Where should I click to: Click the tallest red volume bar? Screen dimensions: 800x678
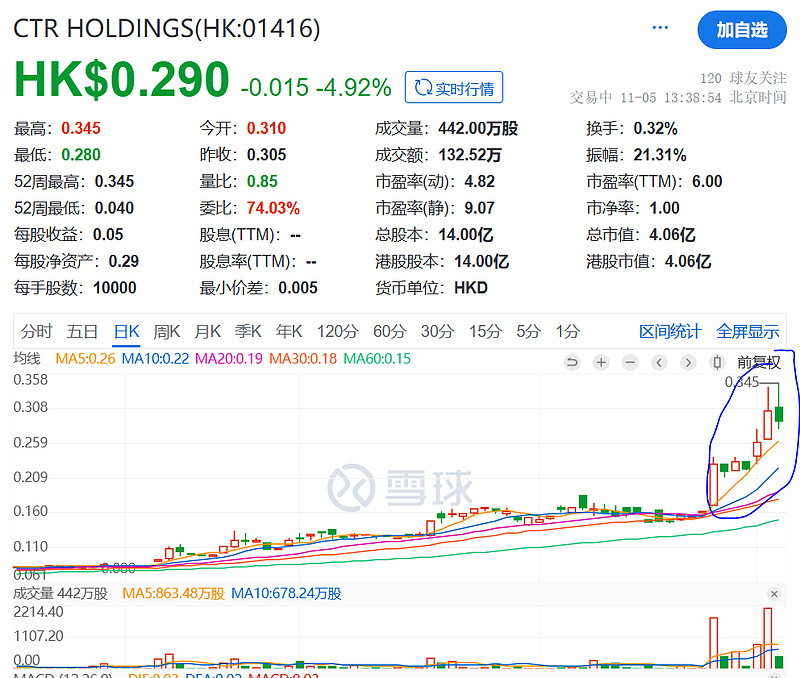point(767,638)
